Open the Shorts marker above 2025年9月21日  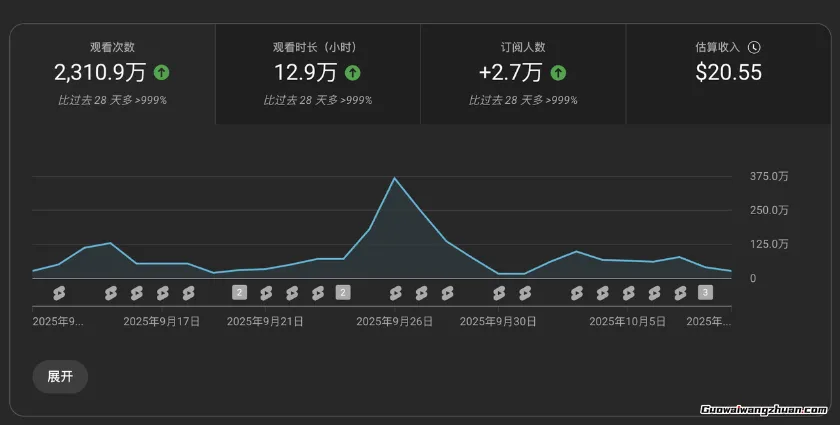click(x=266, y=293)
